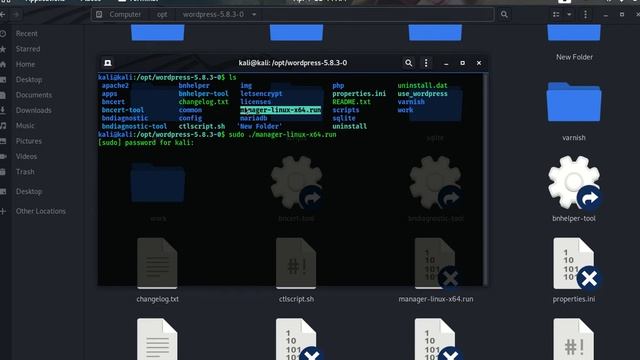Image resolution: width=640 pixels, height=360 pixels.
Task: Click README.txt in the terminal listing
Action: (x=351, y=102)
